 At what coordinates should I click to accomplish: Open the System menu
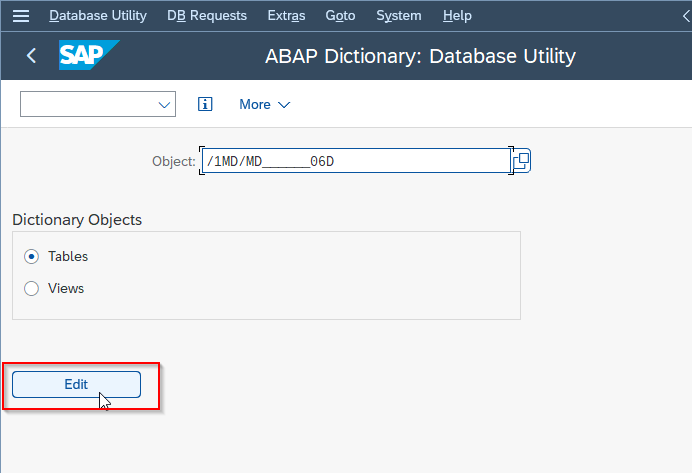399,16
